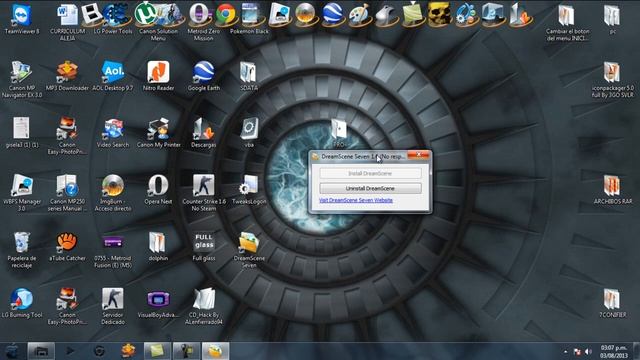Click the disabled Install DreamScene button
The image size is (640, 360).
(x=370, y=173)
